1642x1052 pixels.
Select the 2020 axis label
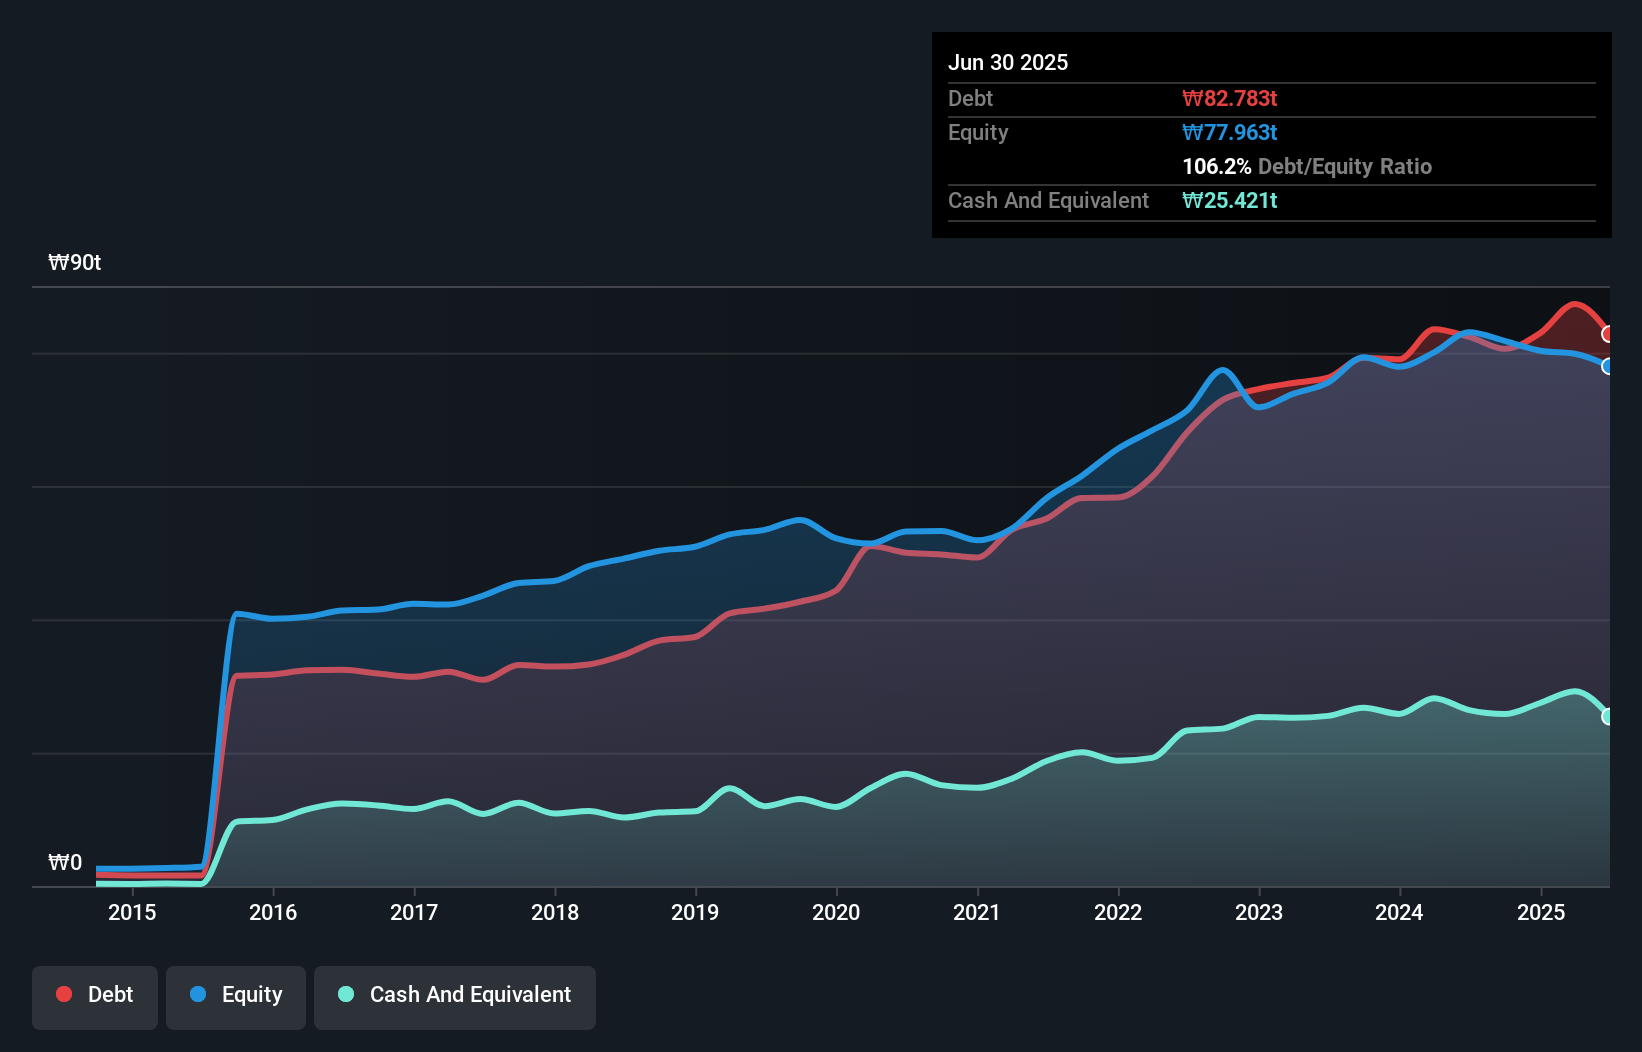click(x=837, y=912)
